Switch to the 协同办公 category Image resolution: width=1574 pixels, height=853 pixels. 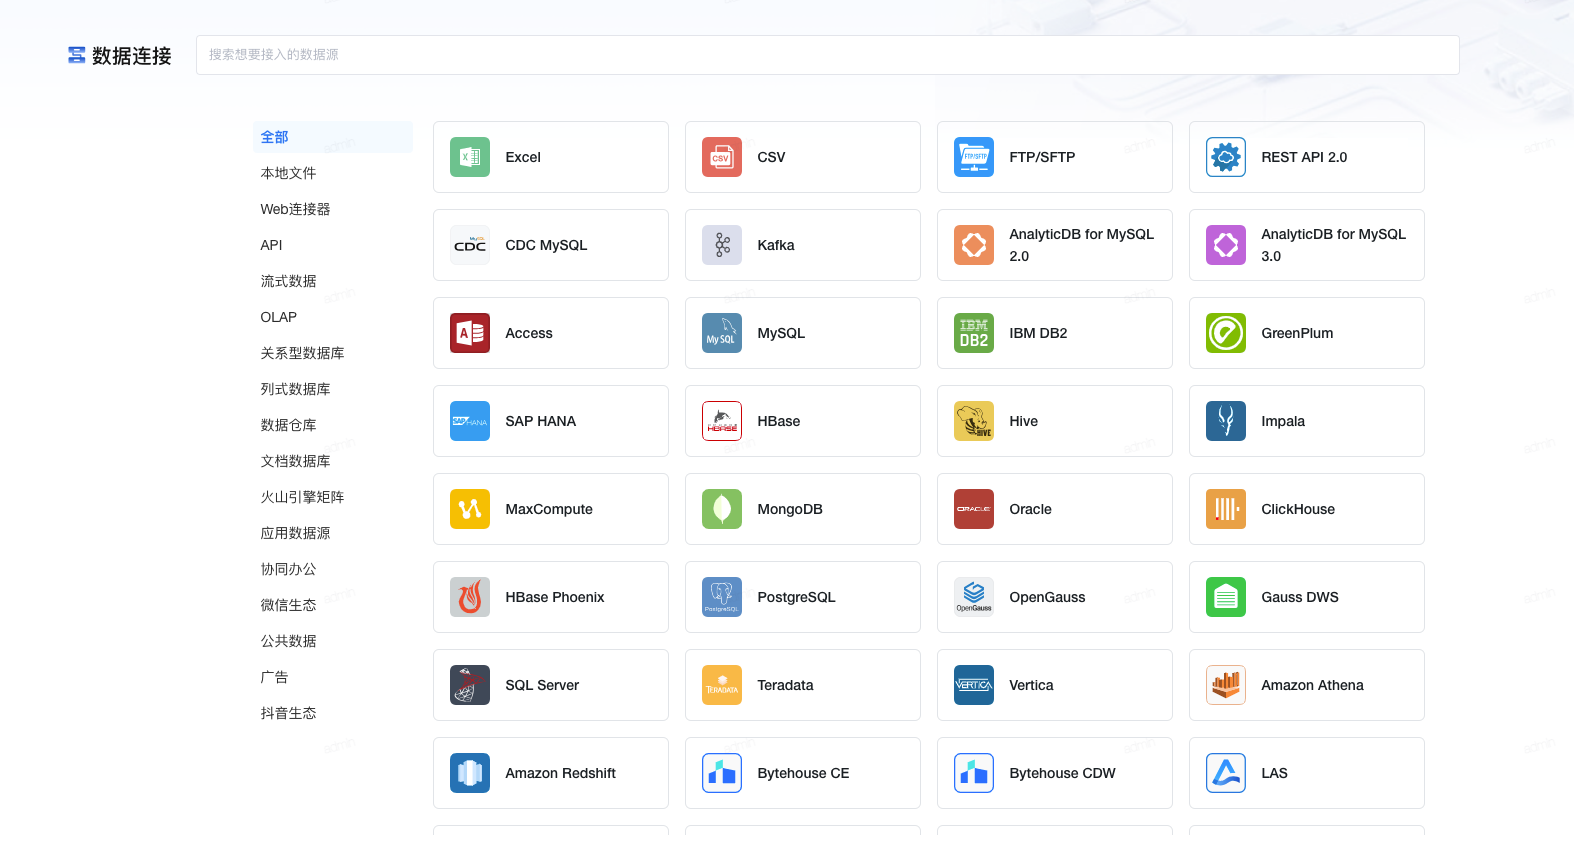[x=333, y=569]
